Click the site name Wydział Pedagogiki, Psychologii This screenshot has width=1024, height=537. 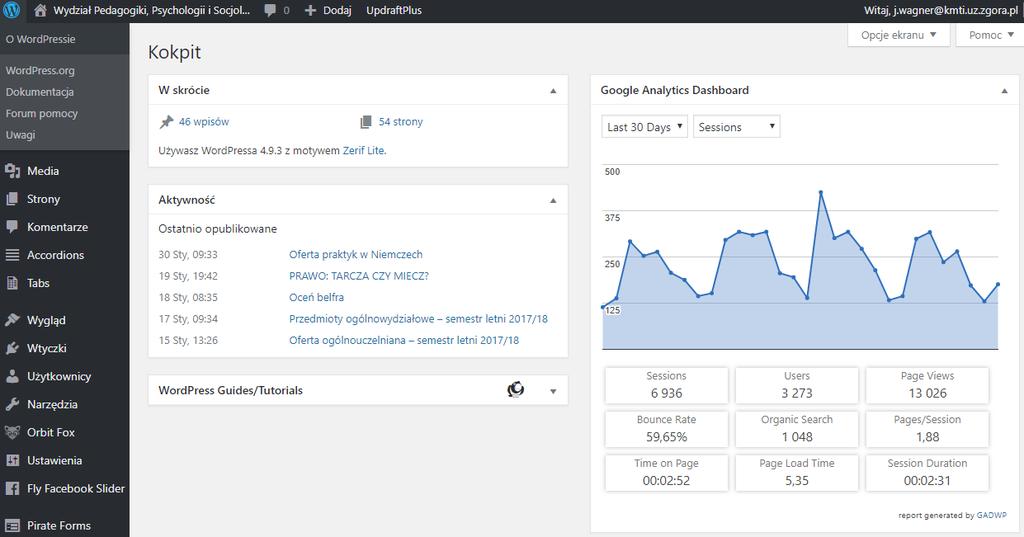(x=152, y=10)
